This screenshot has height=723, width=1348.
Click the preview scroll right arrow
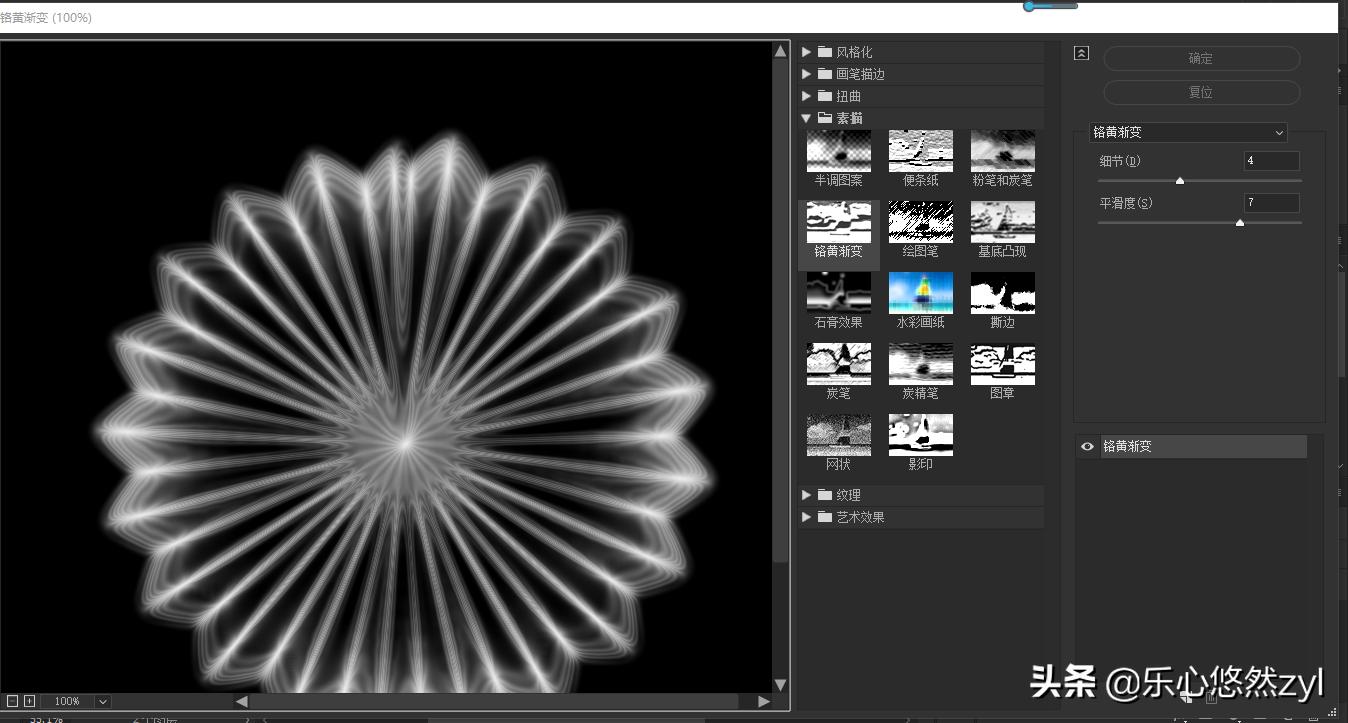click(765, 701)
